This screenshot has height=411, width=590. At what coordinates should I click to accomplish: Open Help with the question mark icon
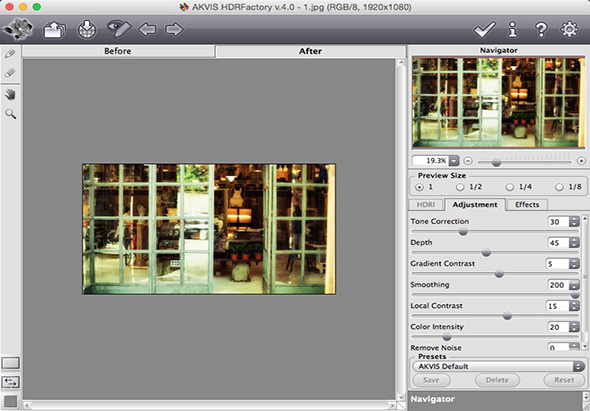point(541,29)
